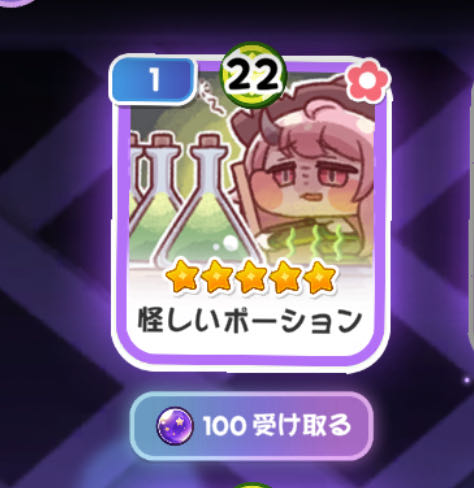This screenshot has width=474, height=488.
Task: Click the partial green badge at bottom edge
Action: tap(253, 485)
